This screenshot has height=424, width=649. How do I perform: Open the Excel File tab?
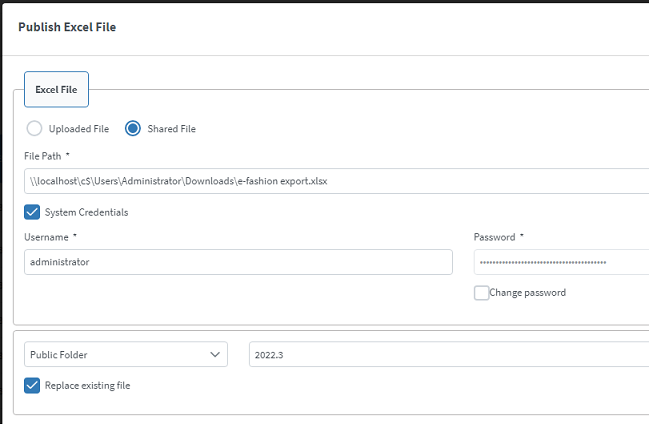pyautogui.click(x=56, y=89)
